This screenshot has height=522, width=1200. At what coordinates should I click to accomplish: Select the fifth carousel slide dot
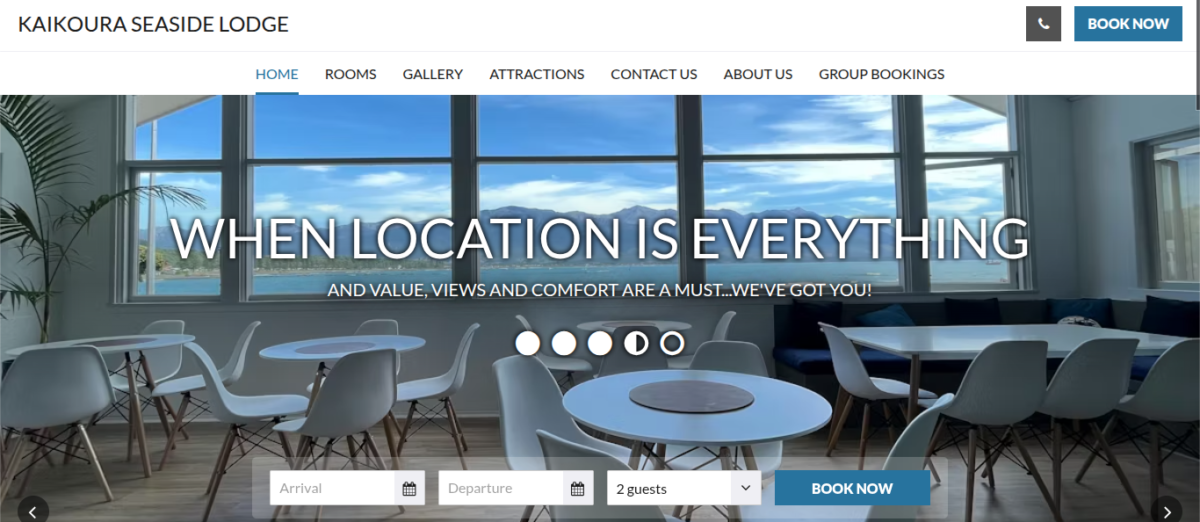click(x=672, y=343)
